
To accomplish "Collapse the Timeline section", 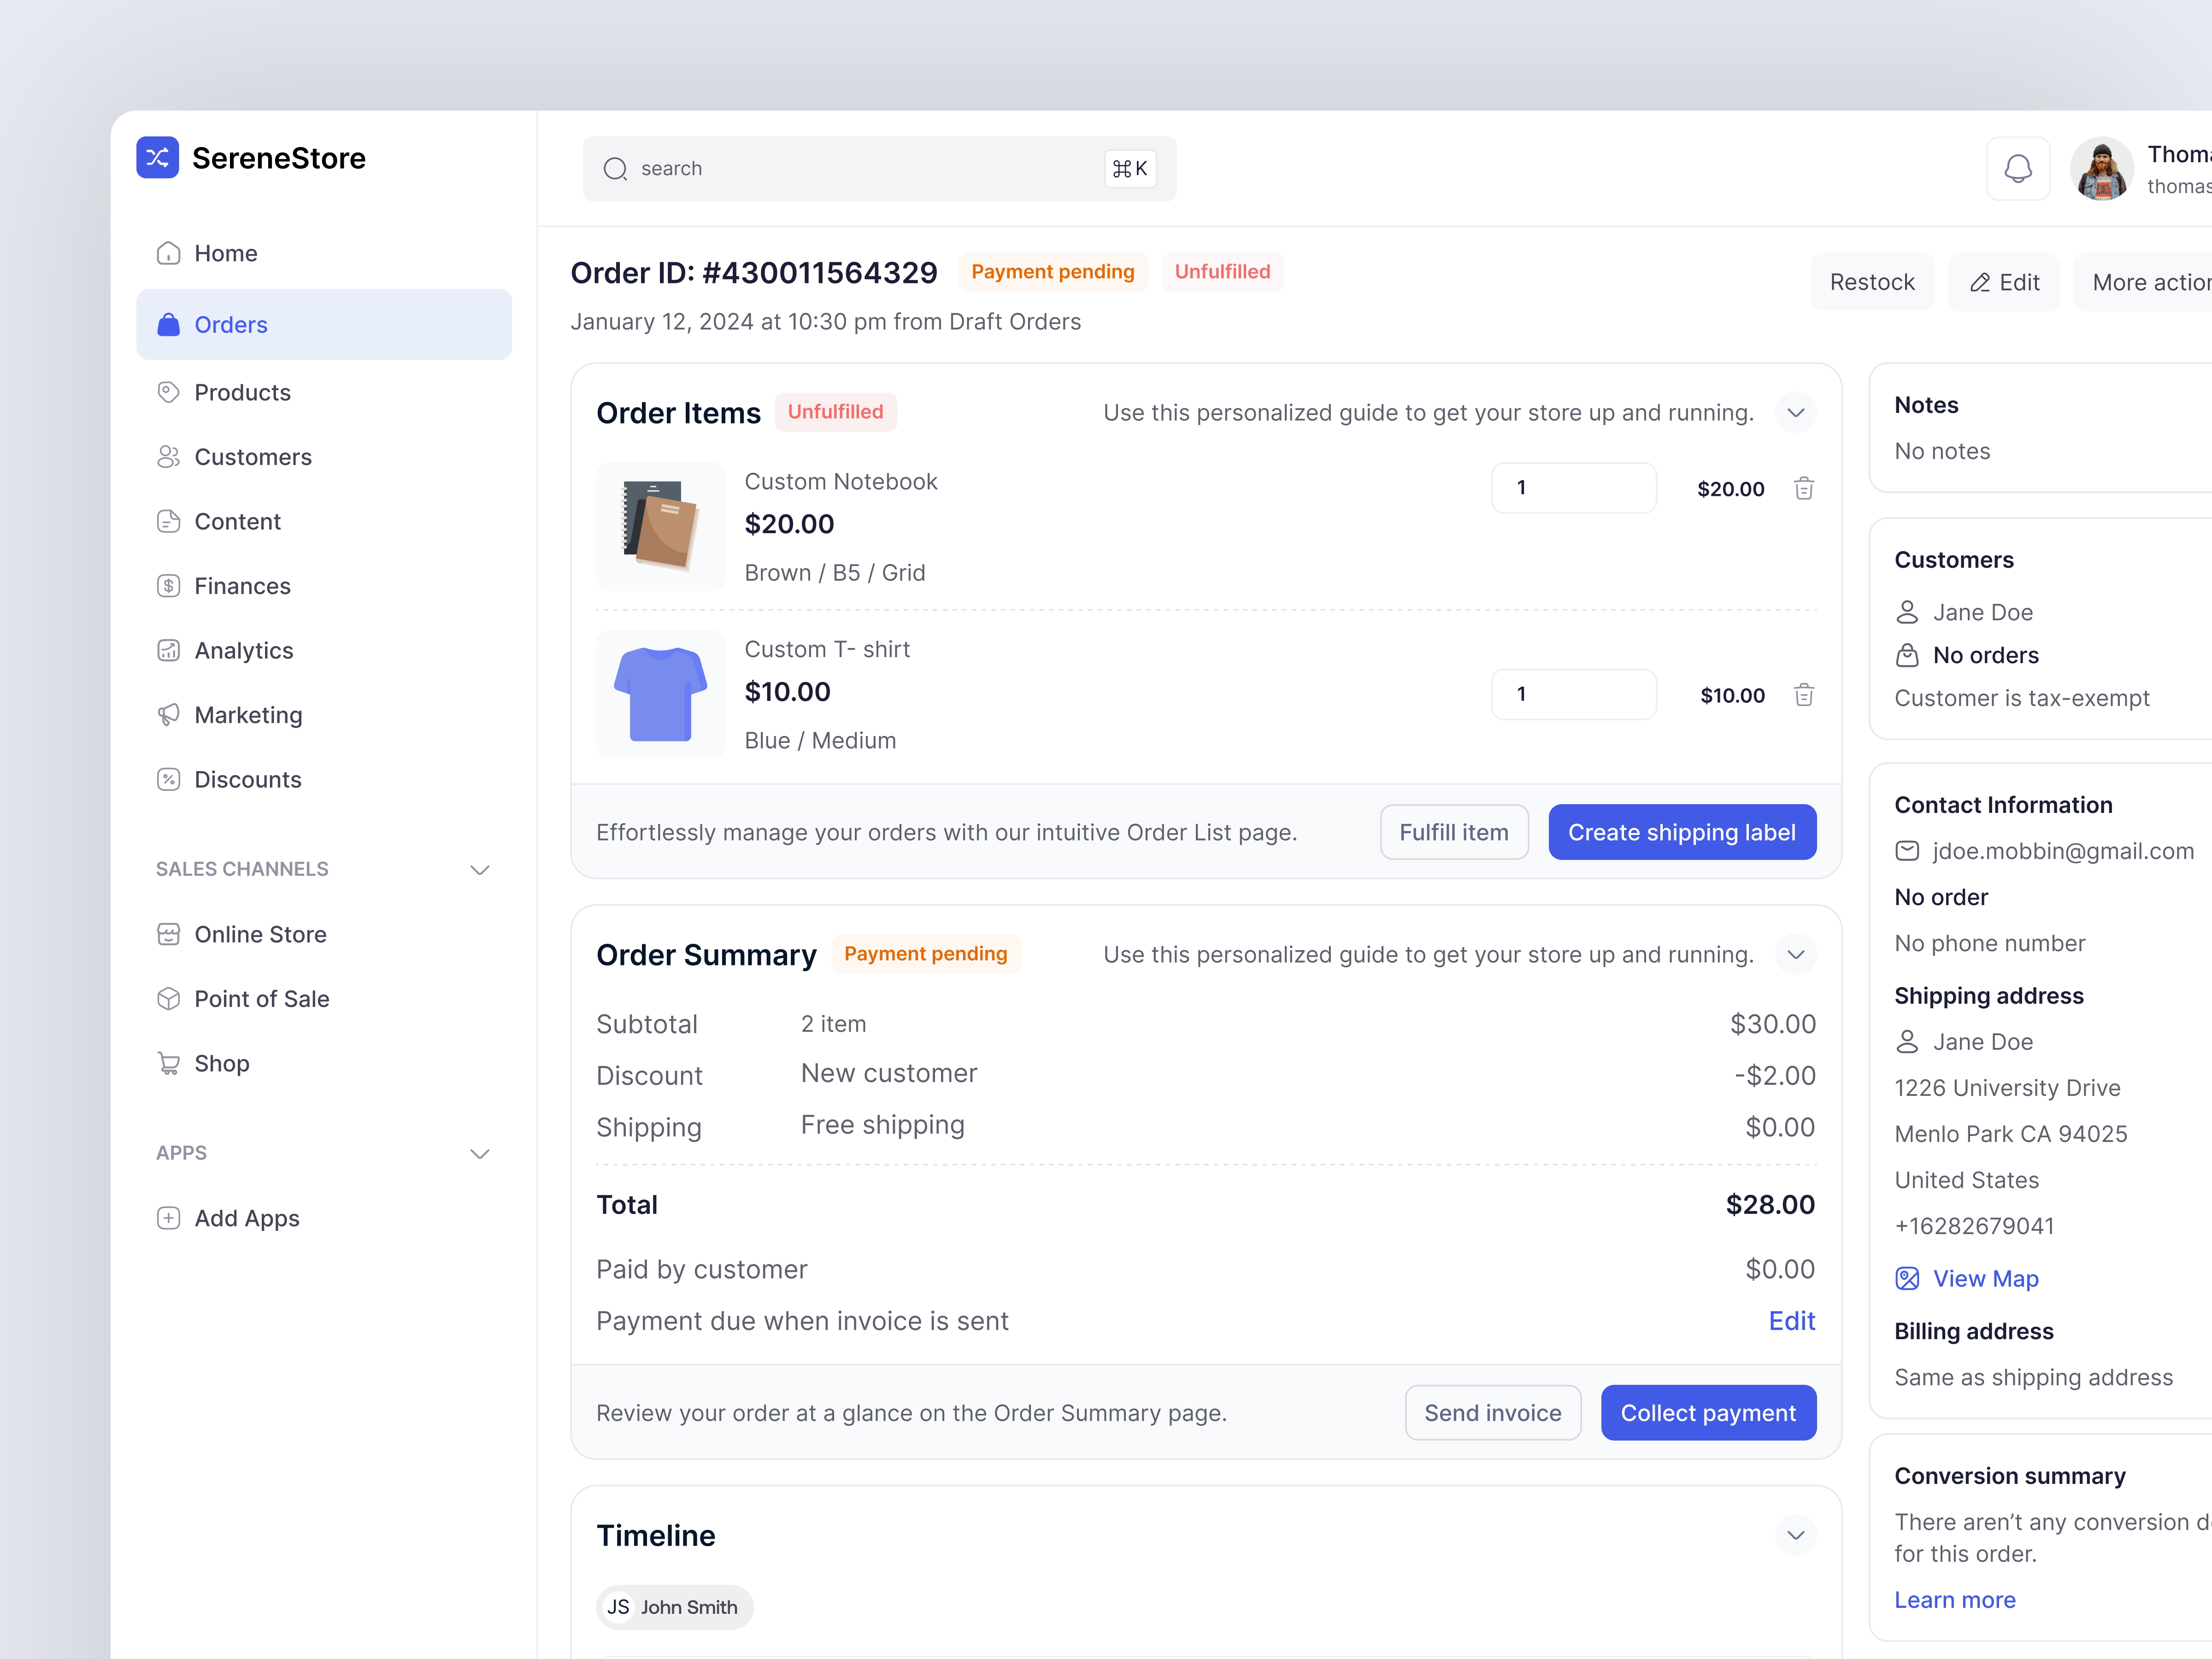I will tap(1795, 1535).
